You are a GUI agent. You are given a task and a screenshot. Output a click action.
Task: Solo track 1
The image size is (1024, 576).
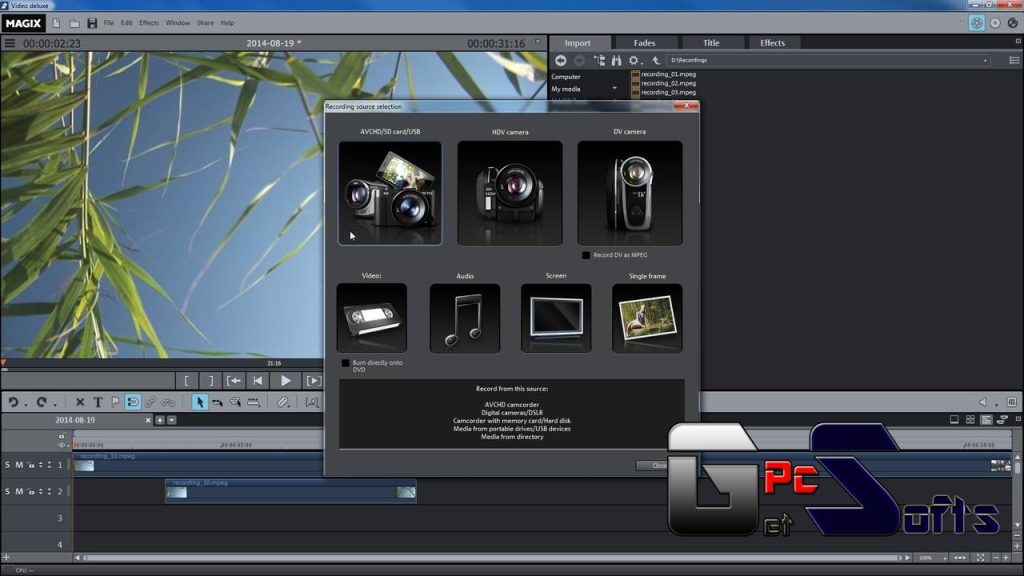pos(7,465)
